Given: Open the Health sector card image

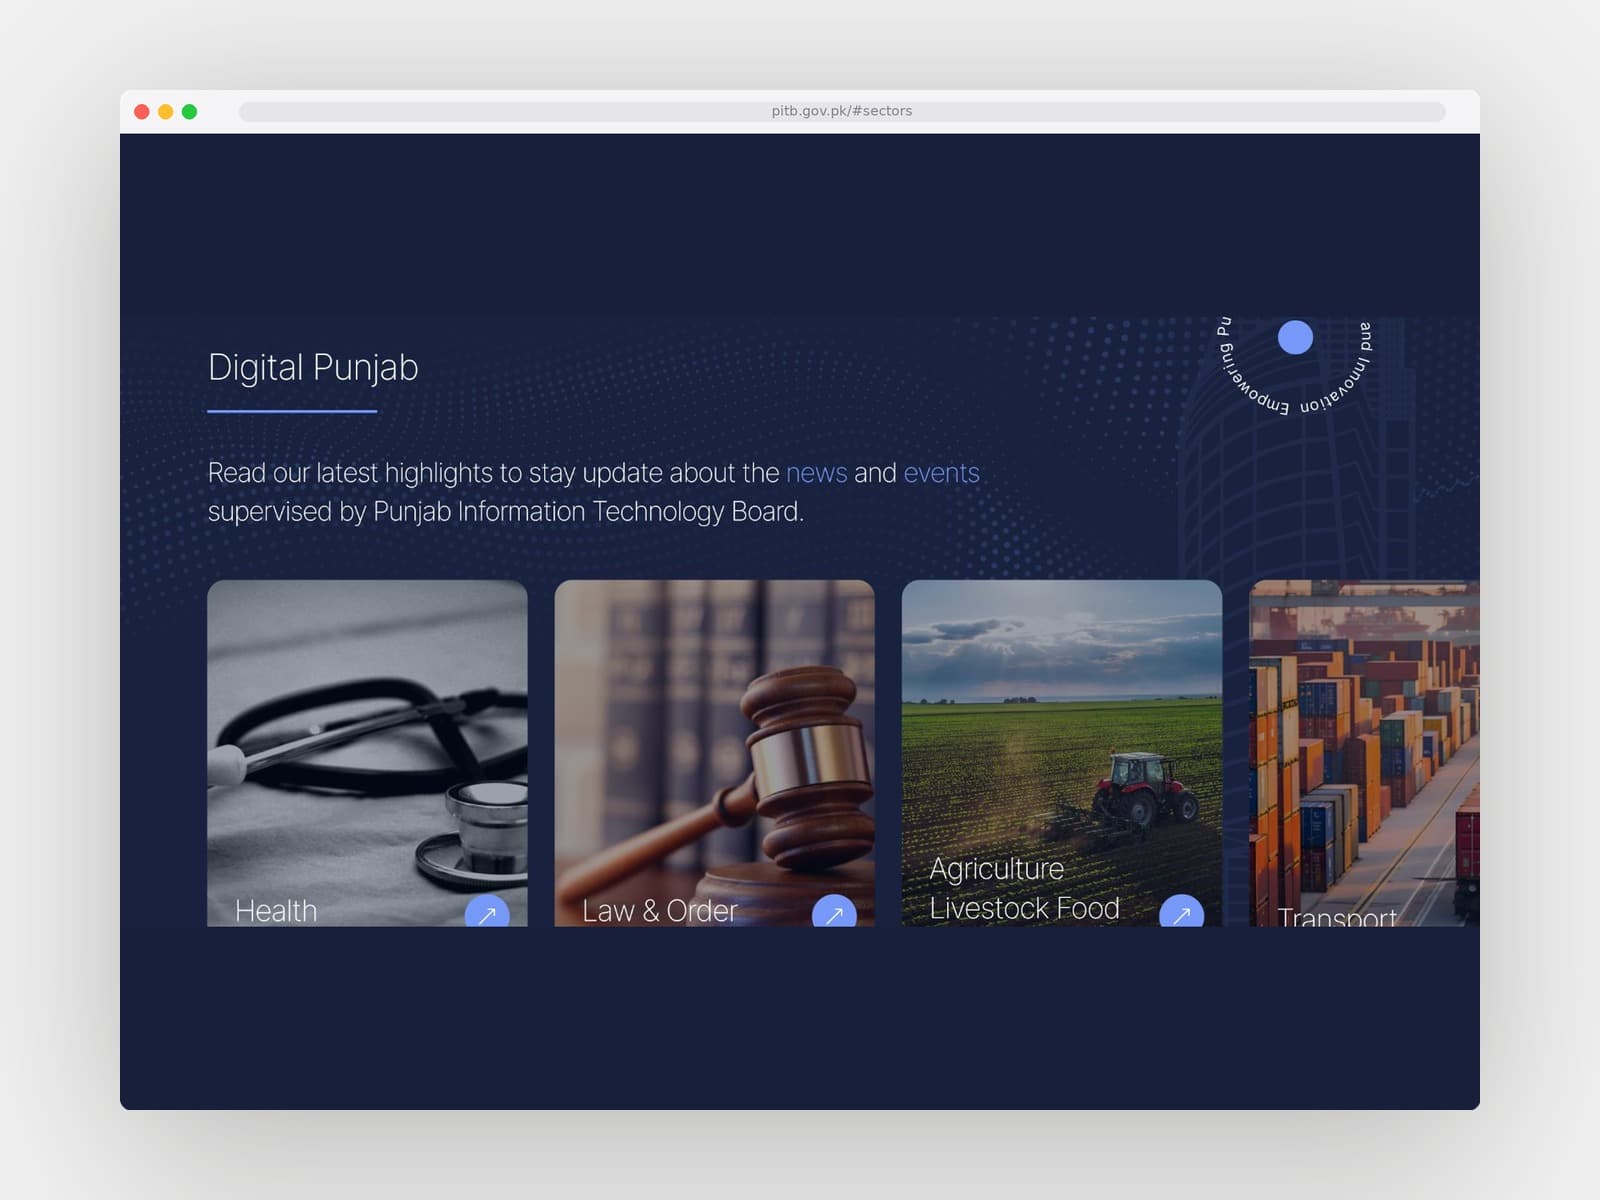Looking at the screenshot, I should tap(367, 753).
